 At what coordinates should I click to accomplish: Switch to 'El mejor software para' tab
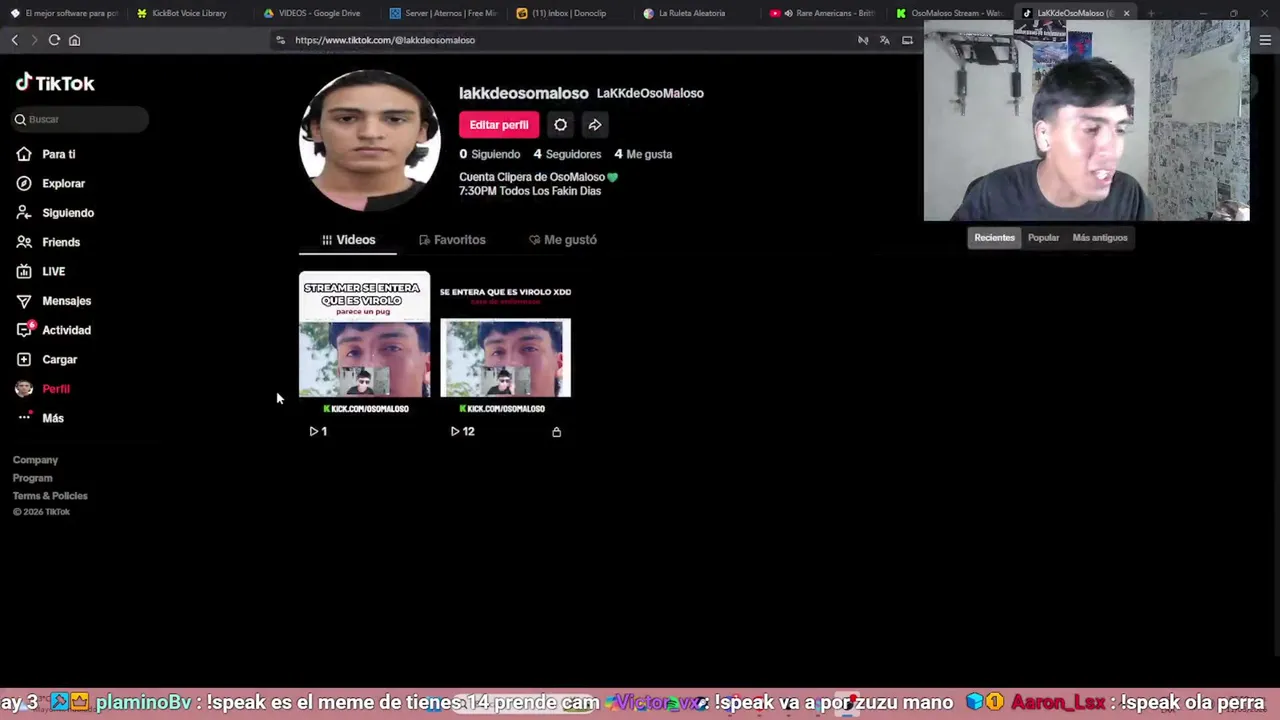click(x=64, y=13)
